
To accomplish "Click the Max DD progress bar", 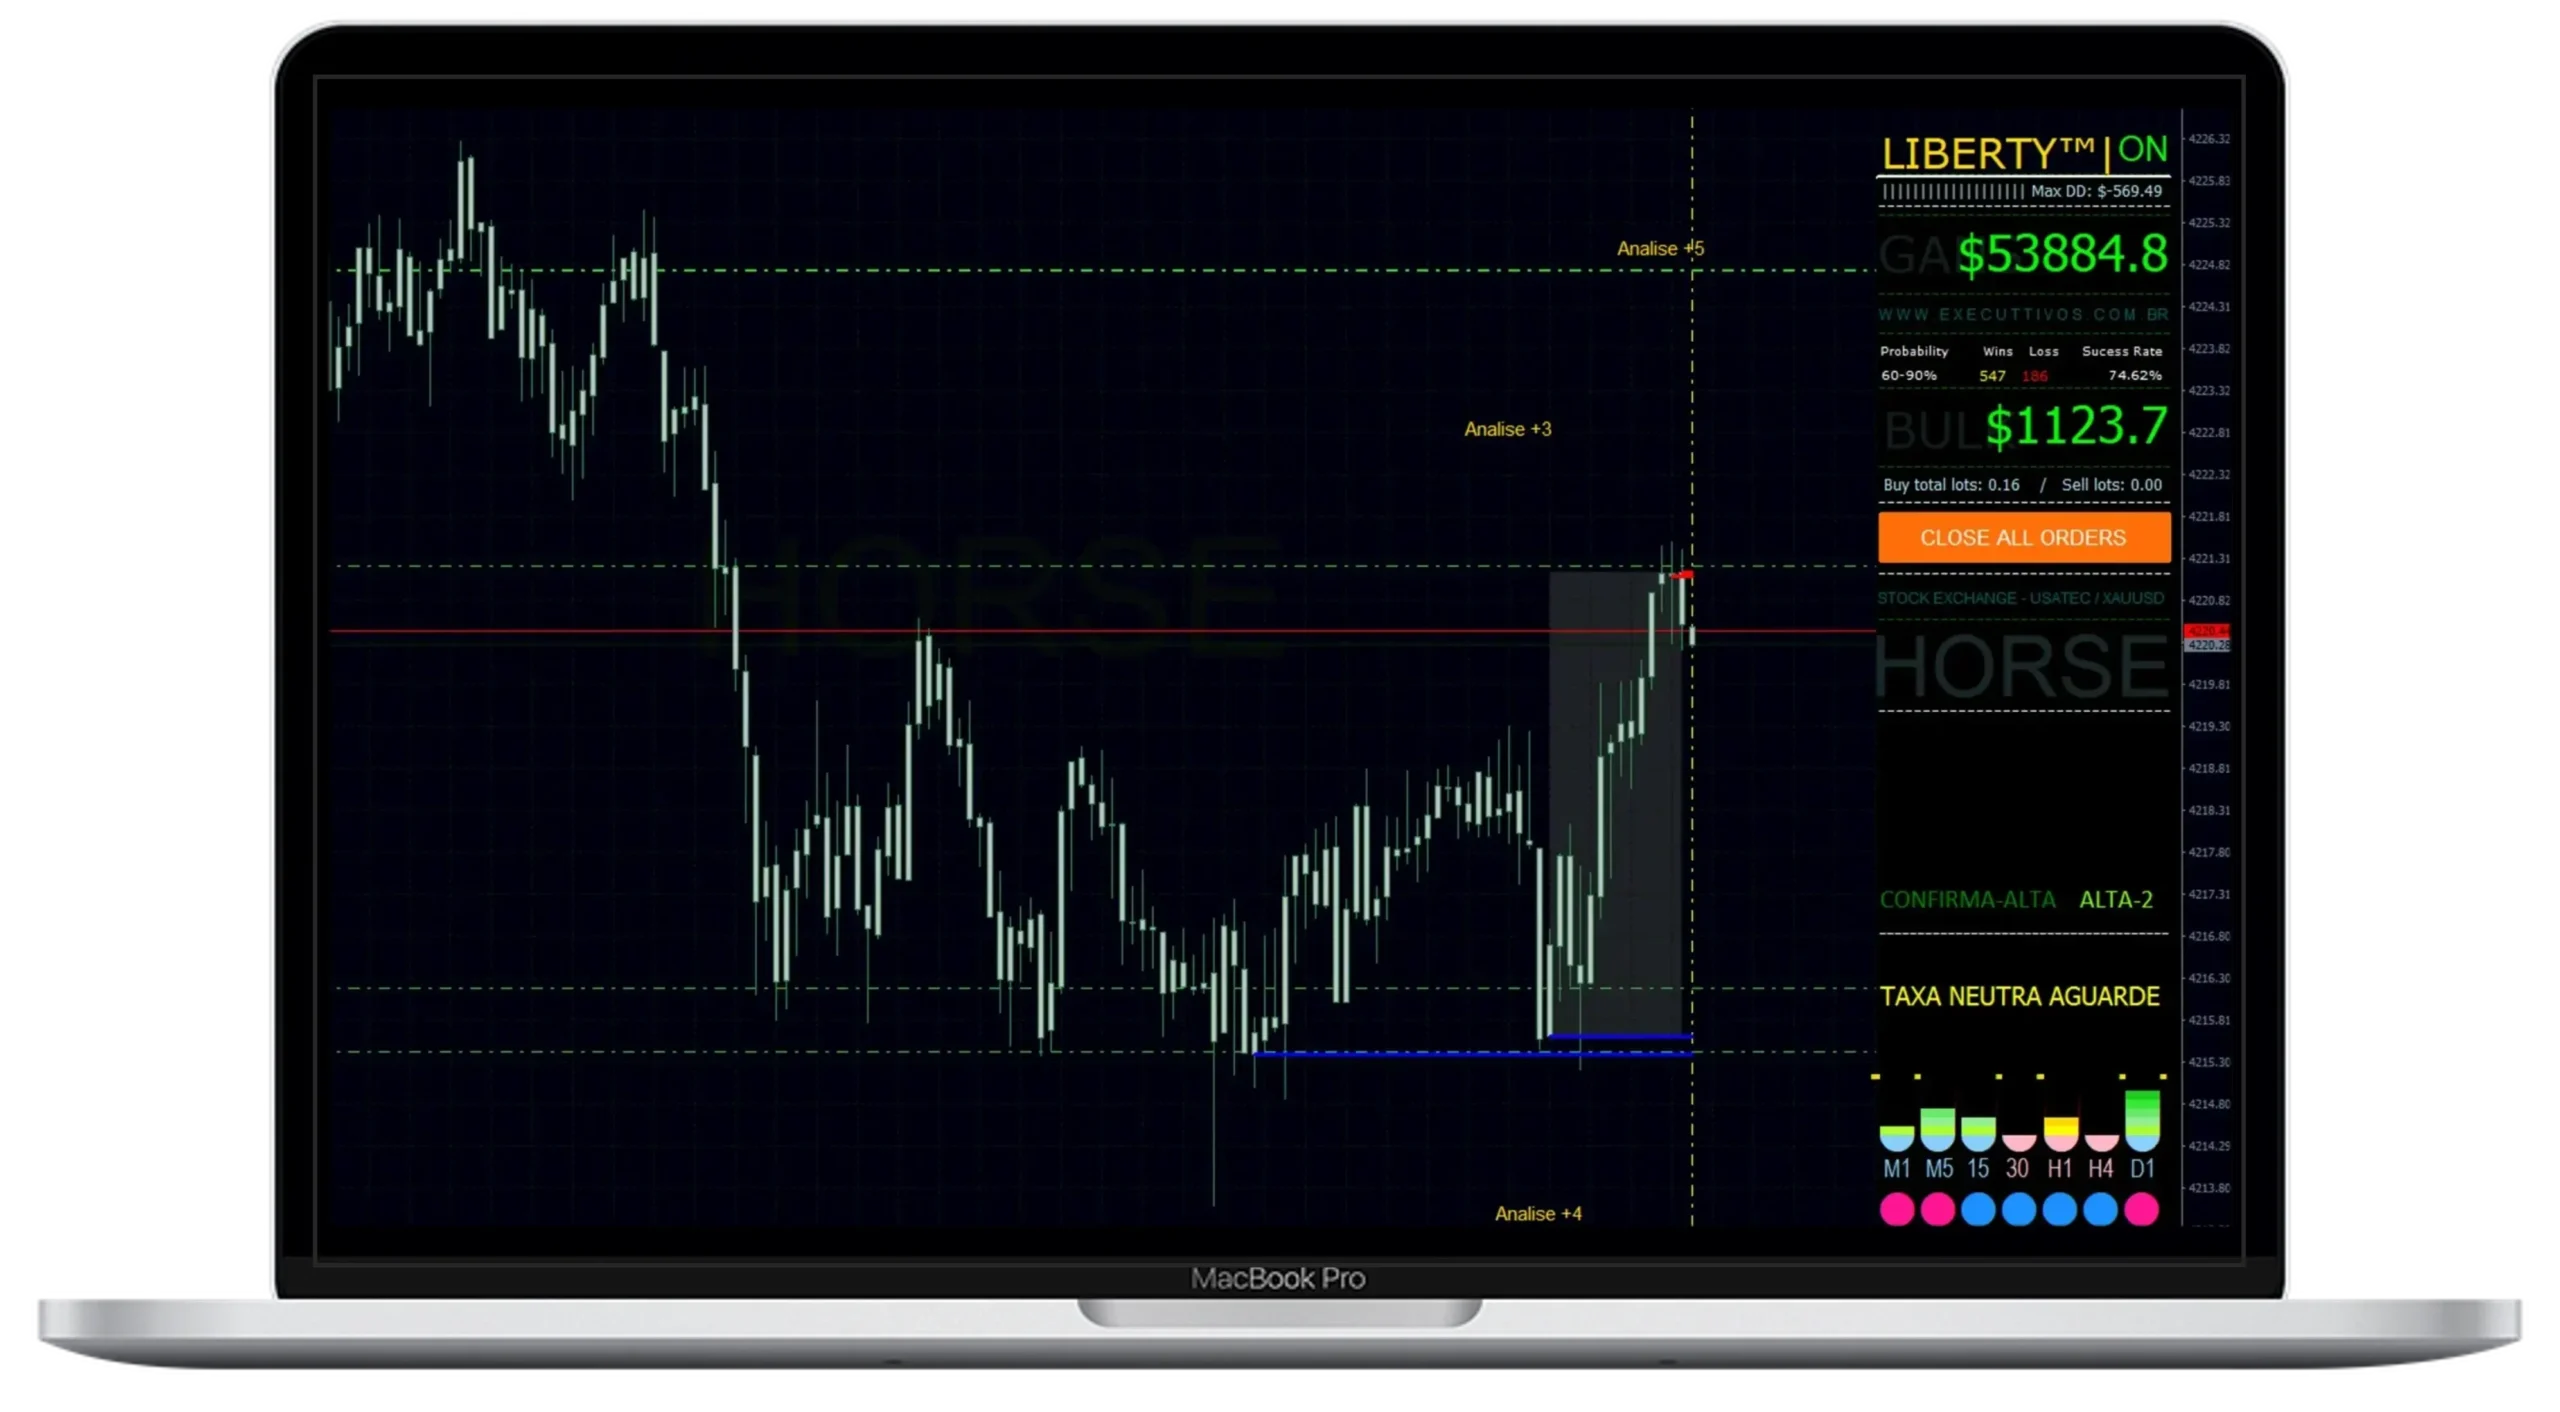I will (x=1952, y=191).
